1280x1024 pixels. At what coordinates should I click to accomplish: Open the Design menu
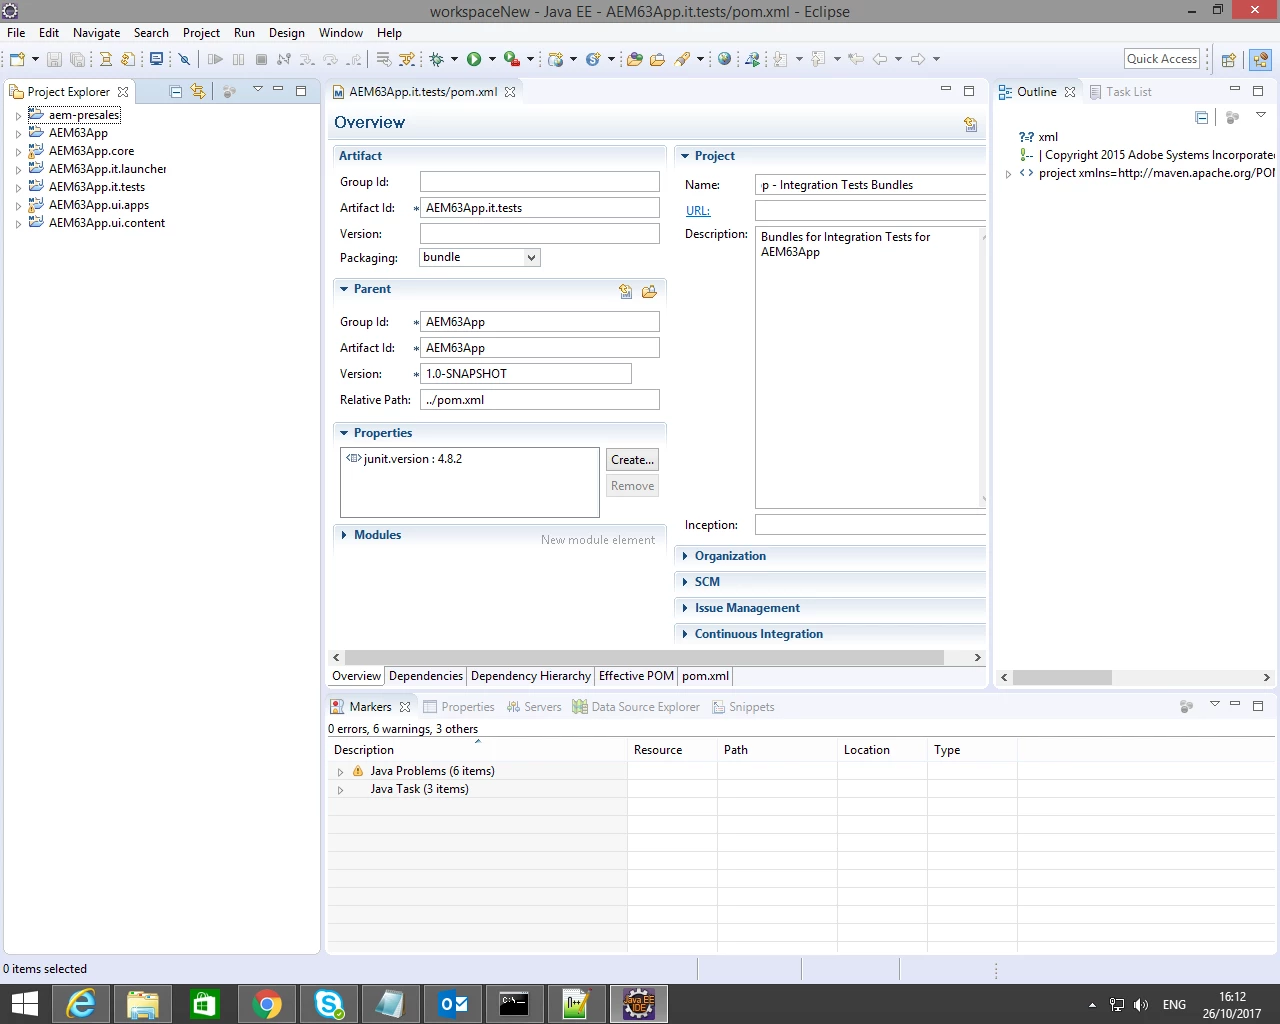pyautogui.click(x=286, y=33)
